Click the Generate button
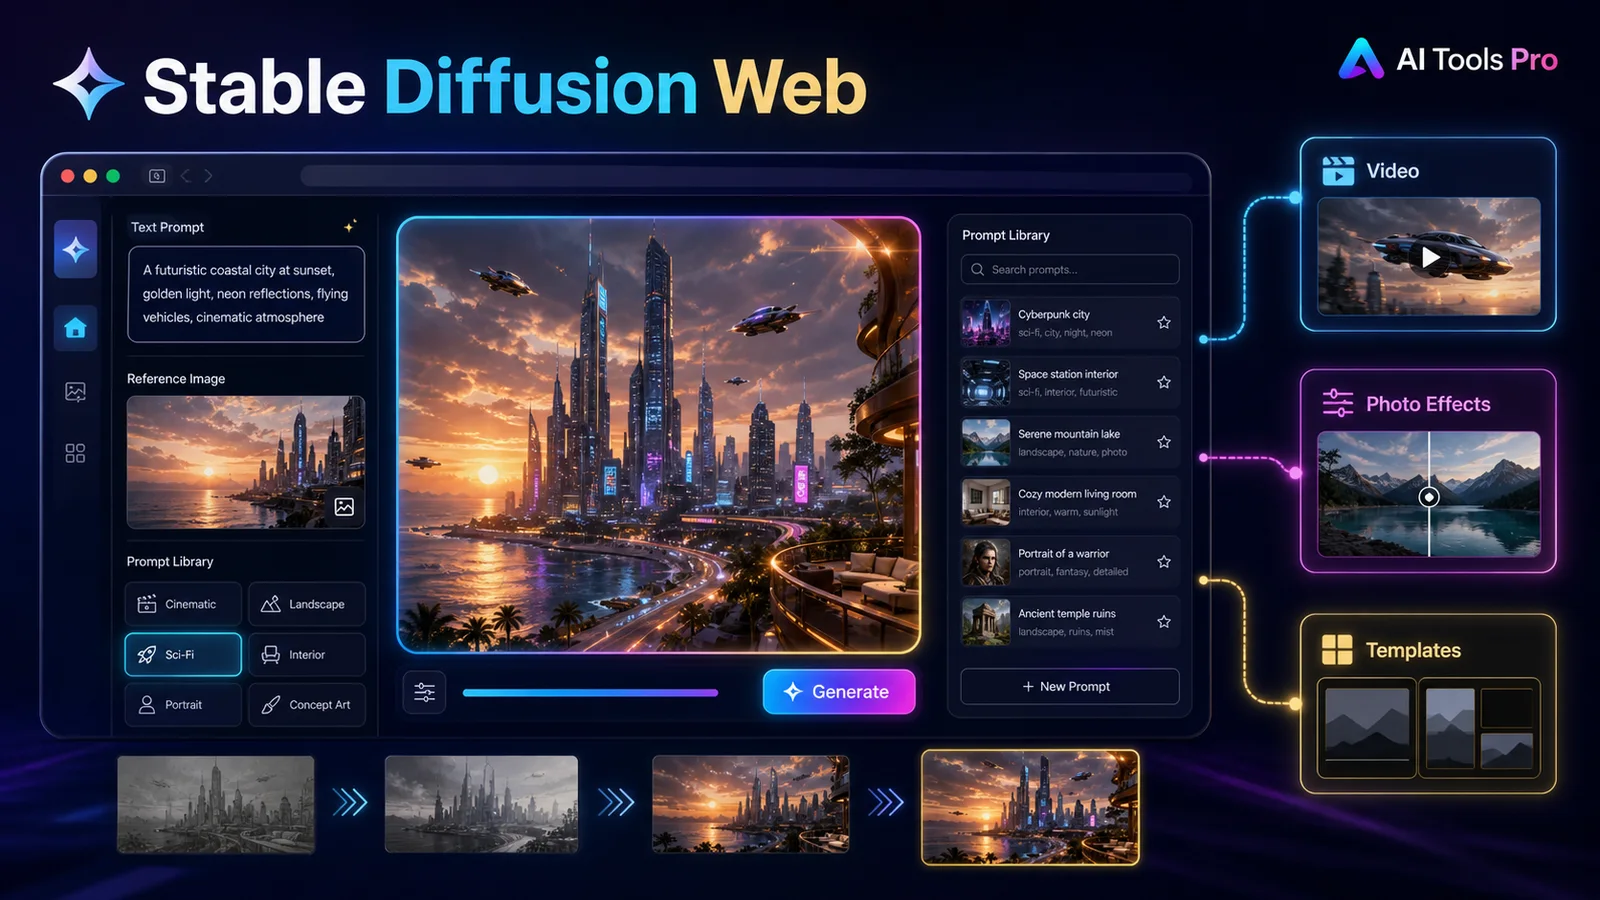Image resolution: width=1600 pixels, height=900 pixels. click(839, 692)
